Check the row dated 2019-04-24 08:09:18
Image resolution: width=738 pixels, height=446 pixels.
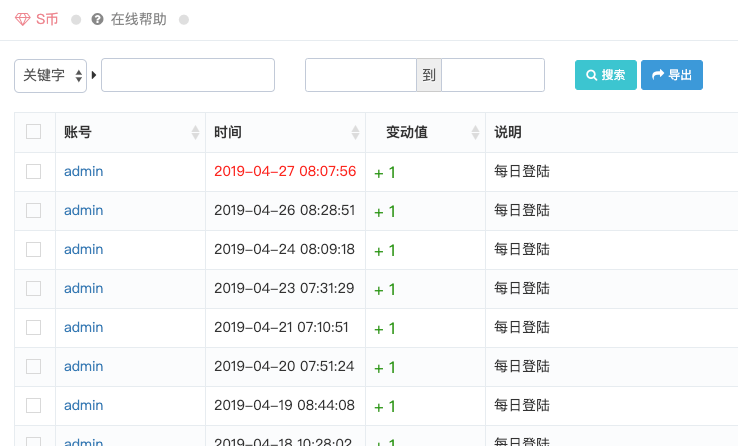[34, 249]
